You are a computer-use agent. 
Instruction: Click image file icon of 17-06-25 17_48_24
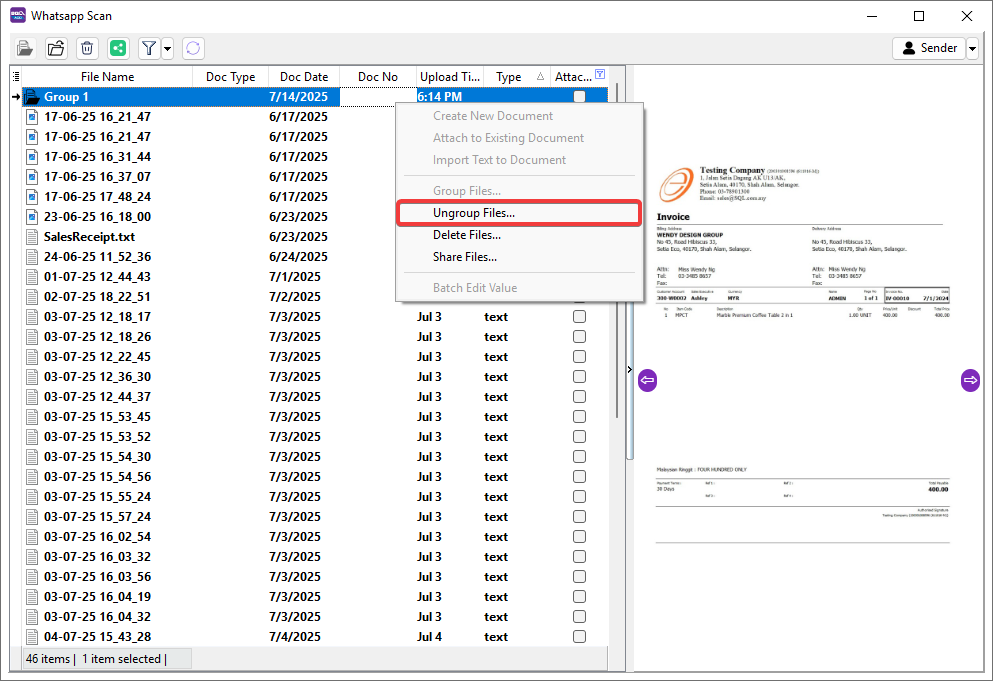(32, 196)
